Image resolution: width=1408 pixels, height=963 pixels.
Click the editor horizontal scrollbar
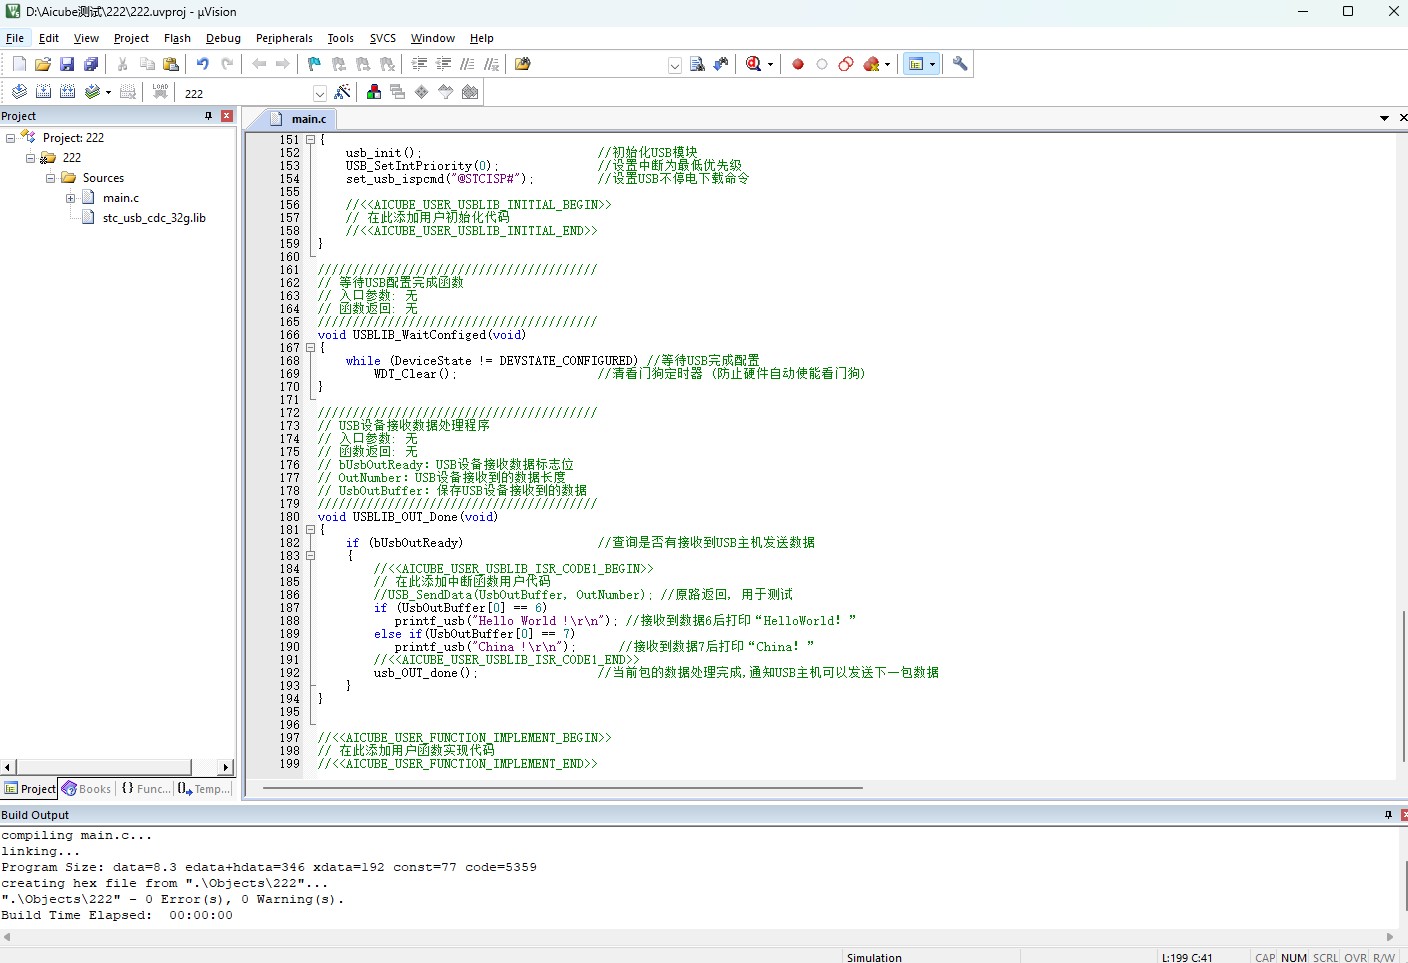(563, 788)
